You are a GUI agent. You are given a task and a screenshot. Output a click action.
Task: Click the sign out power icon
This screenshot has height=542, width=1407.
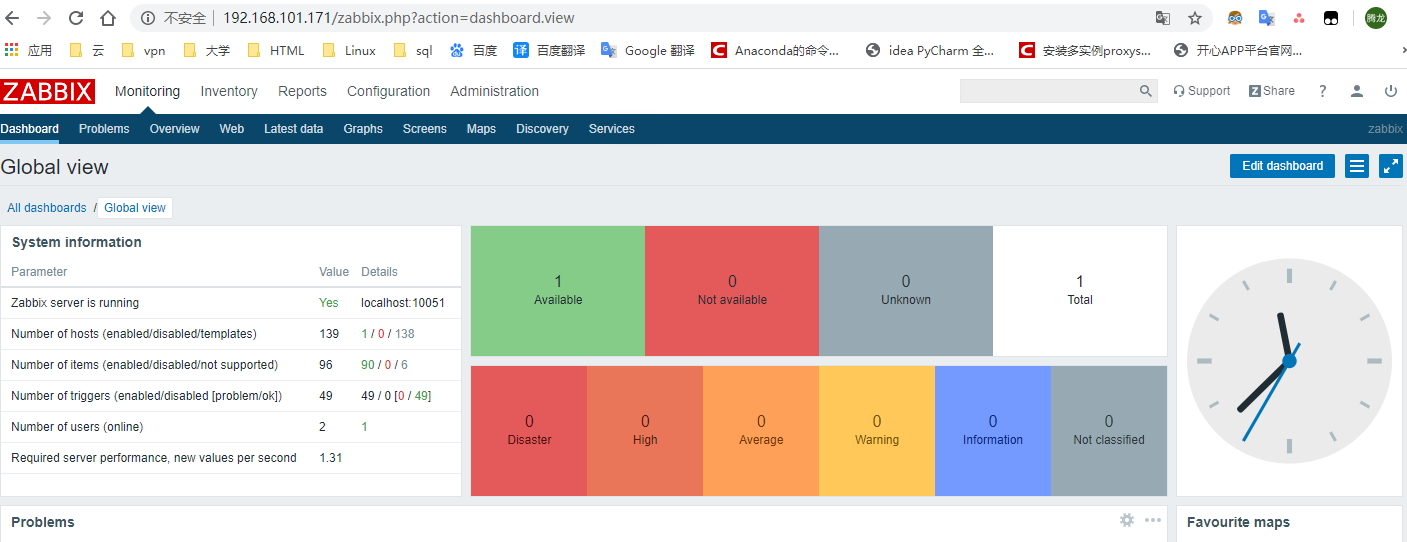click(1391, 91)
